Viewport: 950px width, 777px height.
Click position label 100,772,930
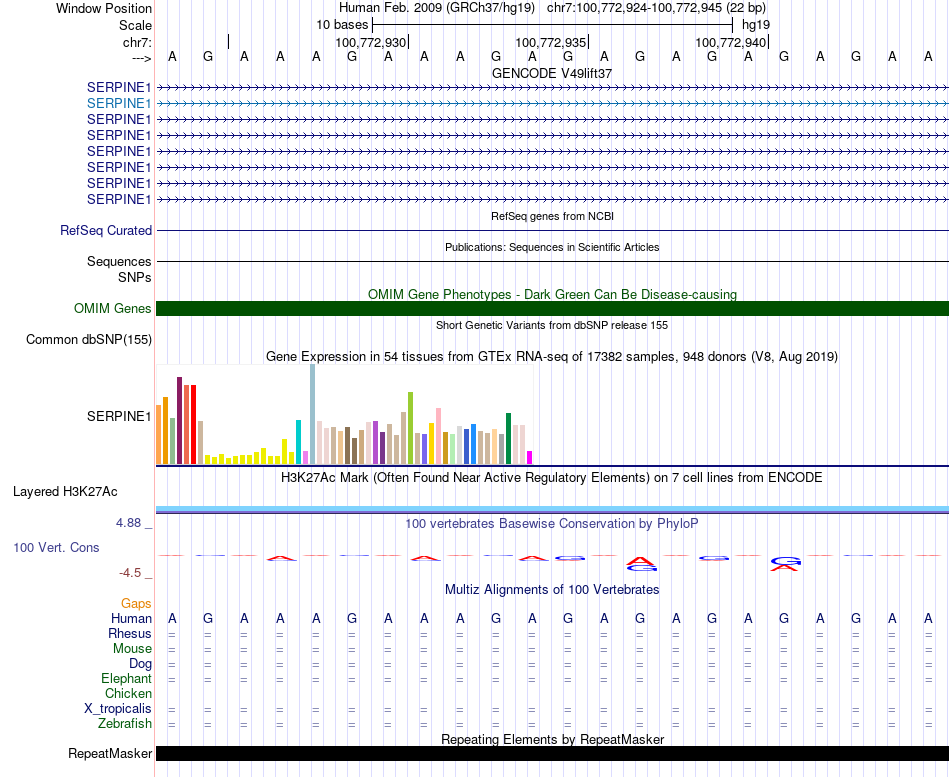coord(371,42)
